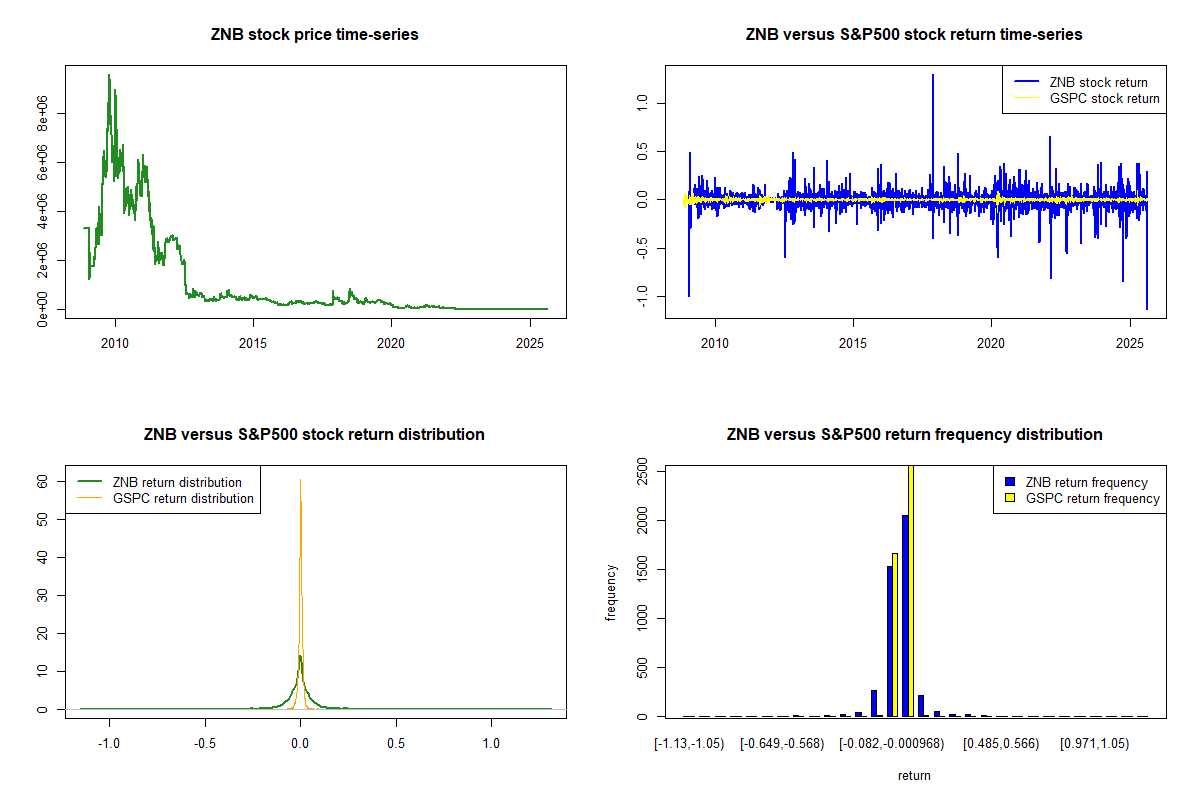
Task: Click the 'ZNB versus S&P500 return frequency distribution' title
Action: pyautogui.click(x=914, y=435)
